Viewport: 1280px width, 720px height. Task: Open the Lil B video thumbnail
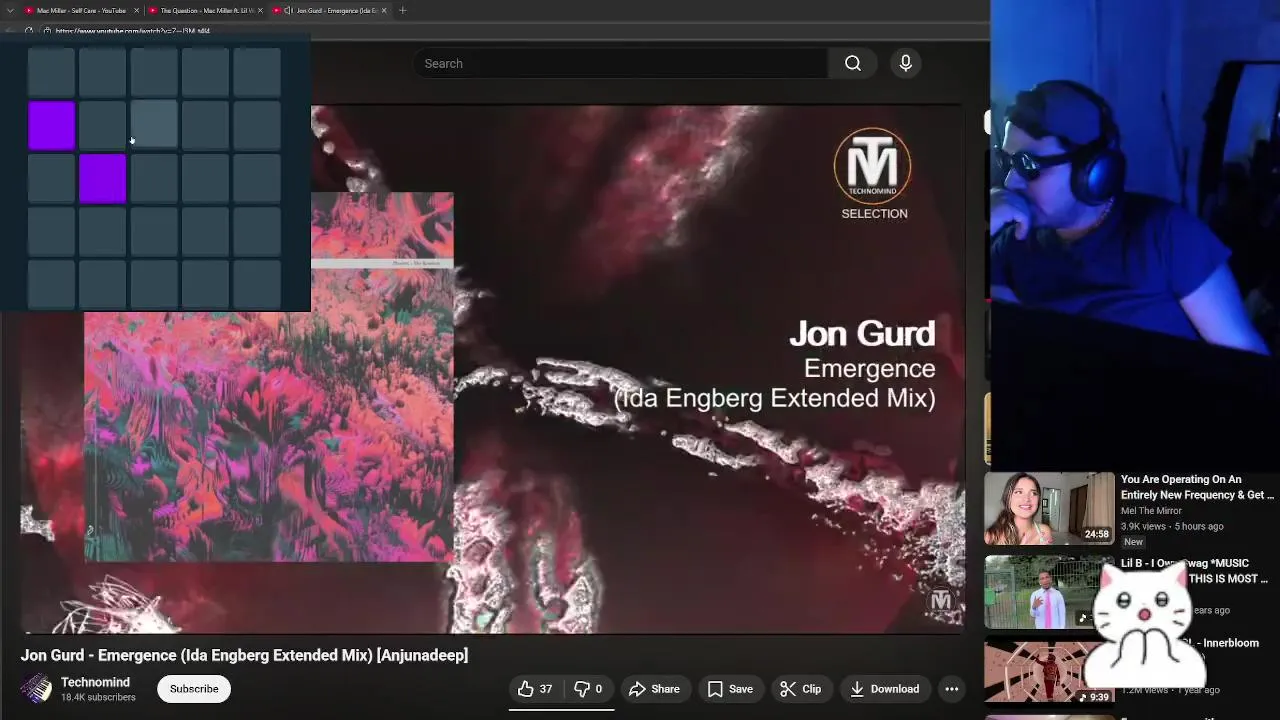point(1049,592)
